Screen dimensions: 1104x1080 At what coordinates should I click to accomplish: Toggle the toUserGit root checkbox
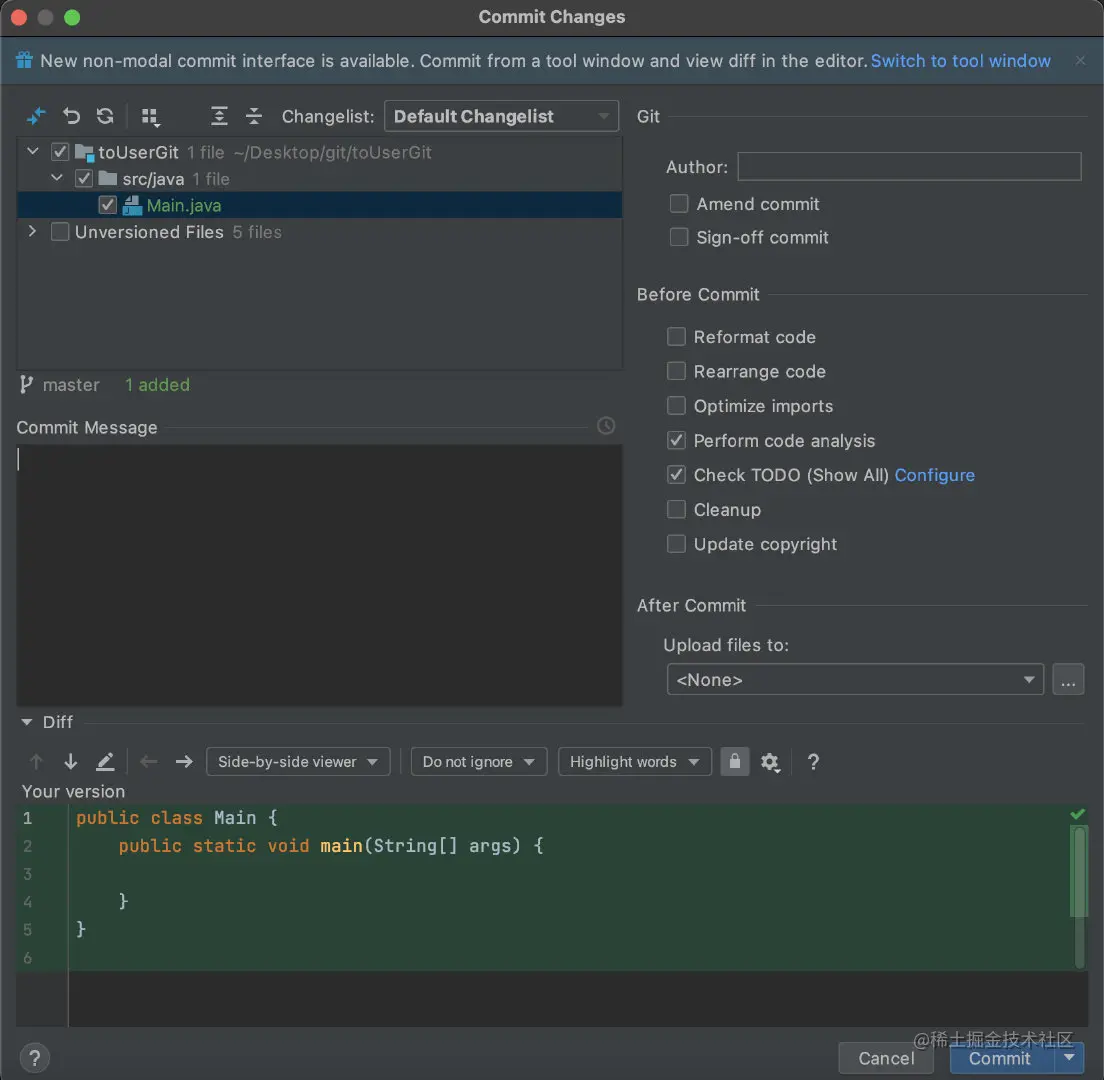60,152
